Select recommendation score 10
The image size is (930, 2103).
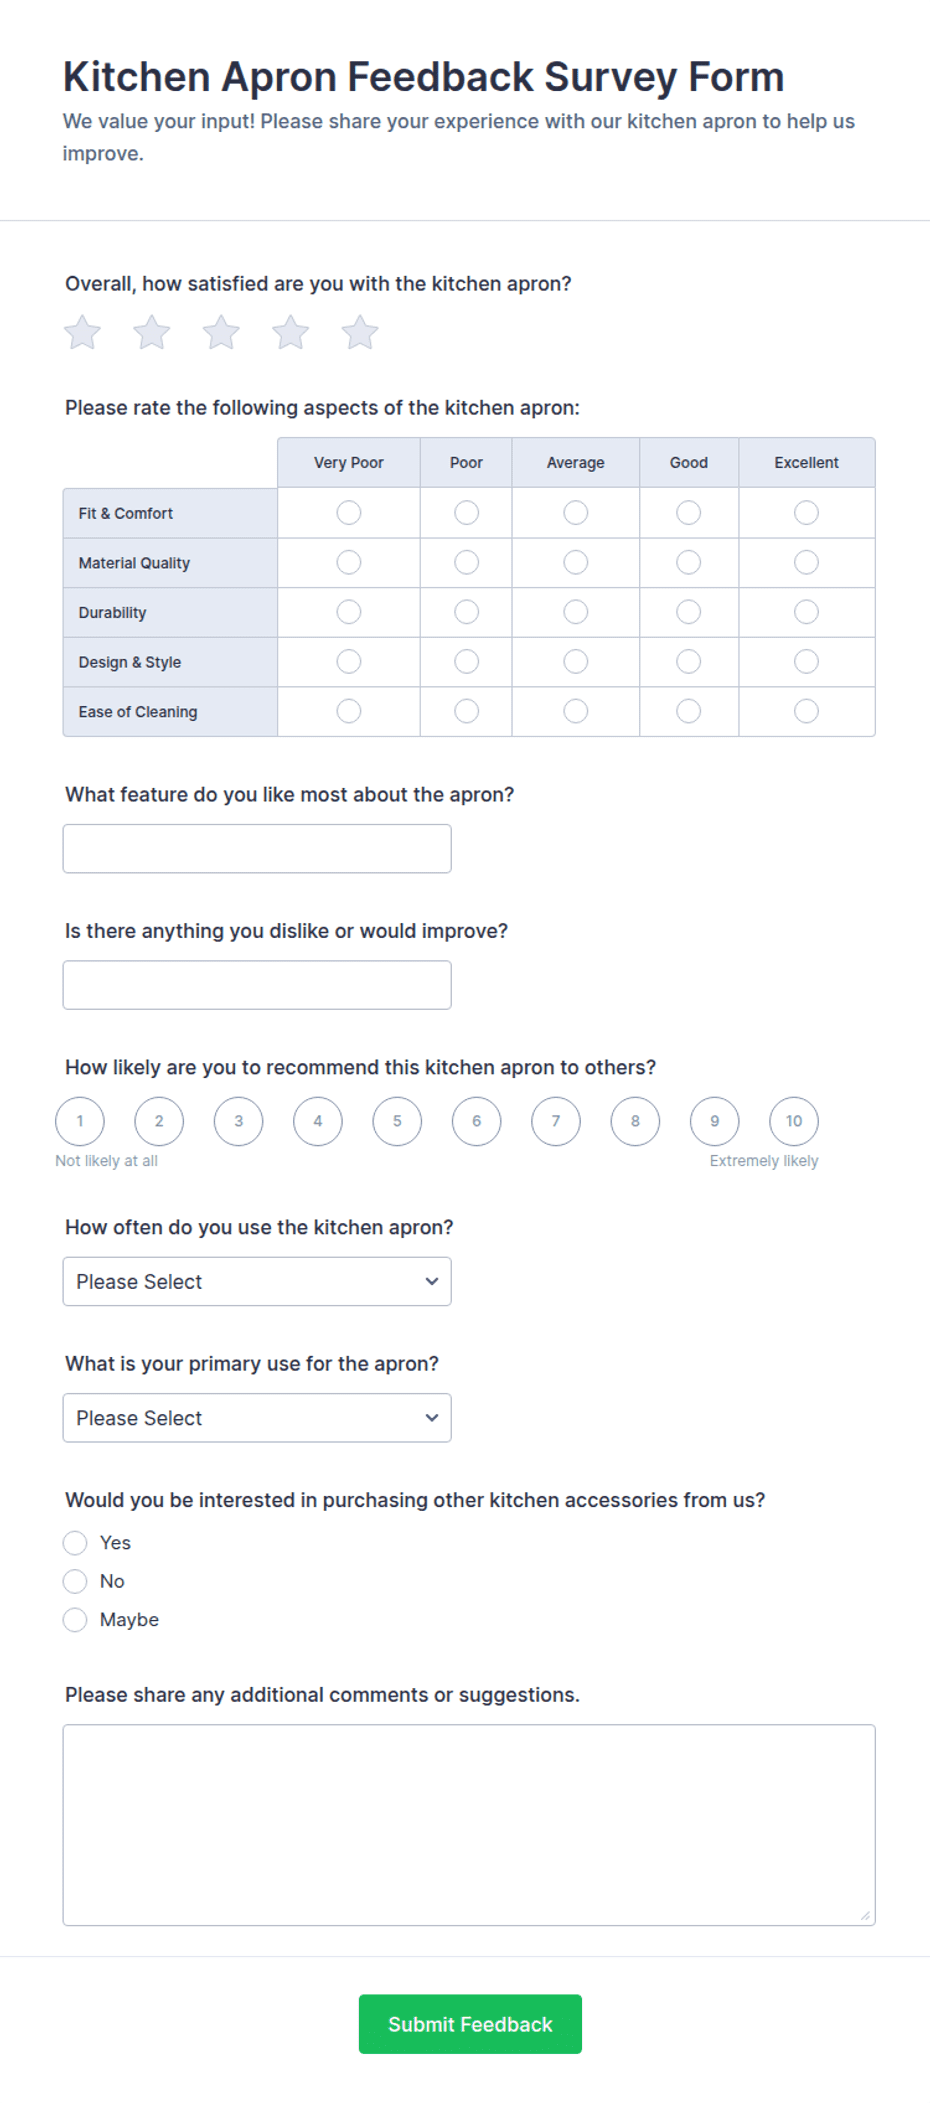coord(794,1121)
